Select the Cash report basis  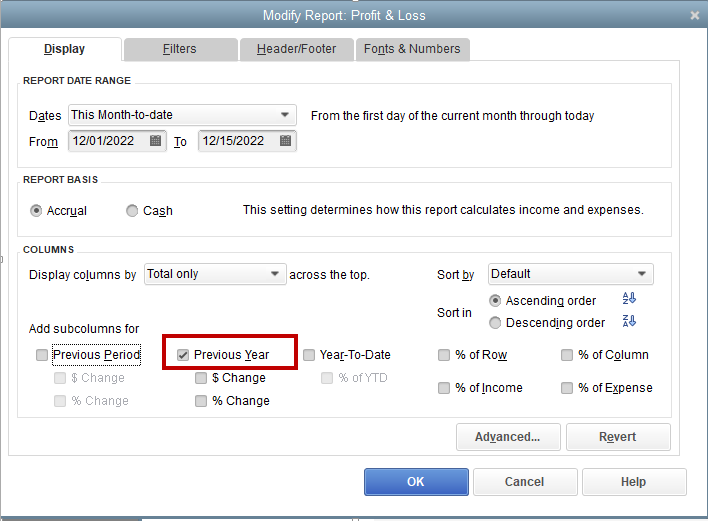point(132,211)
